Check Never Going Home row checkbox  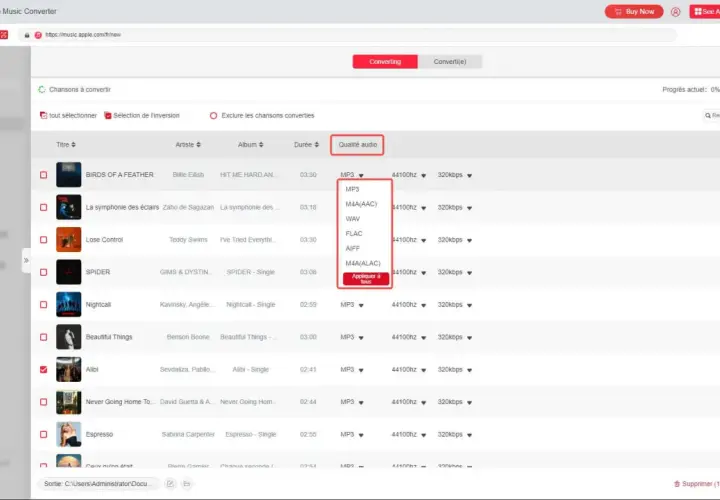44,402
